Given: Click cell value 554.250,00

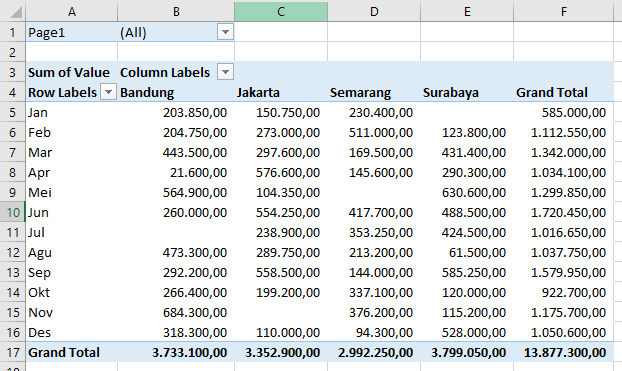Looking at the screenshot, I should point(288,212).
